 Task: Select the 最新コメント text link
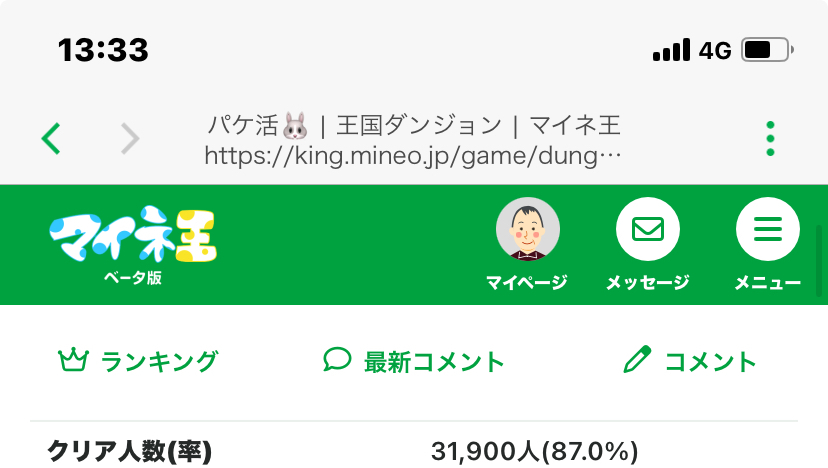(x=434, y=362)
